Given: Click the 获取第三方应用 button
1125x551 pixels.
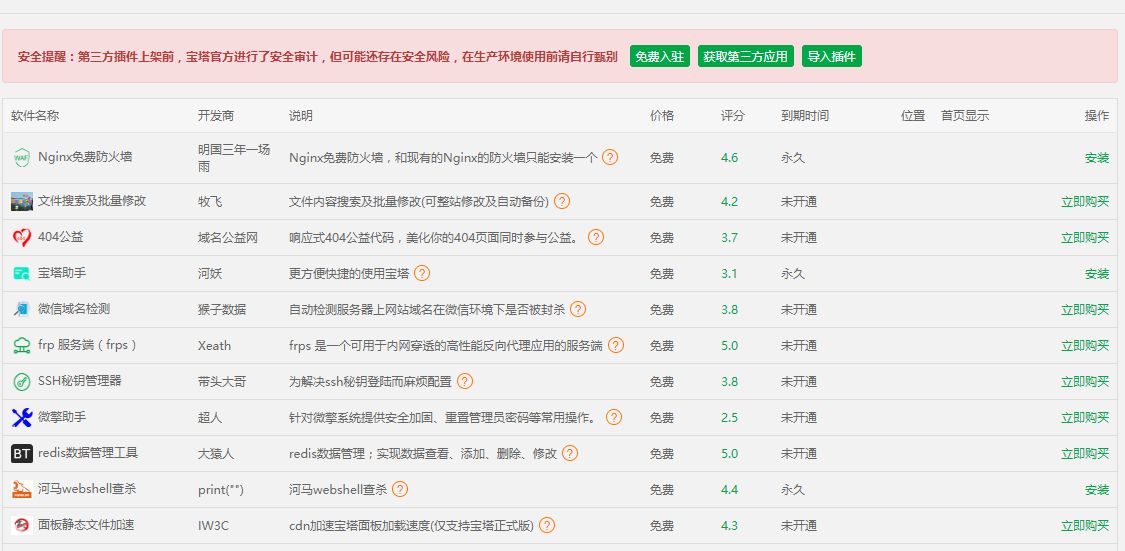Looking at the screenshot, I should [745, 57].
